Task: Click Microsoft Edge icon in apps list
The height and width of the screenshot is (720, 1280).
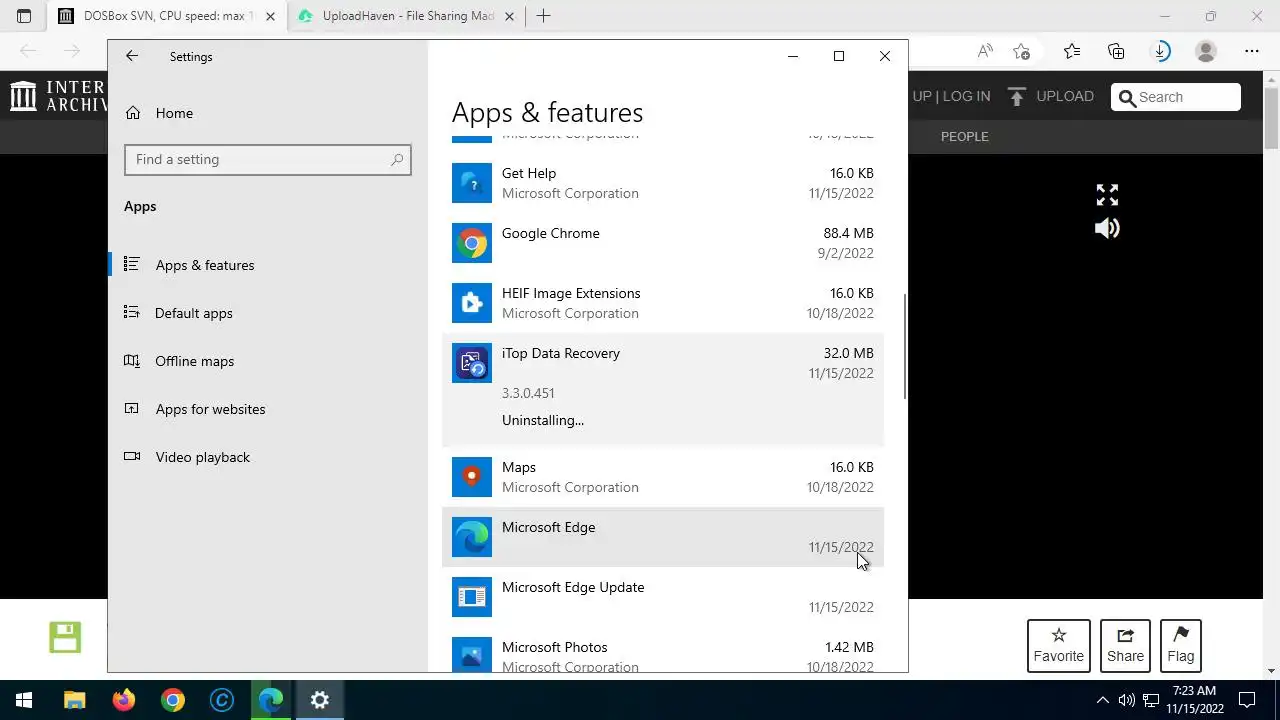Action: pyautogui.click(x=472, y=537)
